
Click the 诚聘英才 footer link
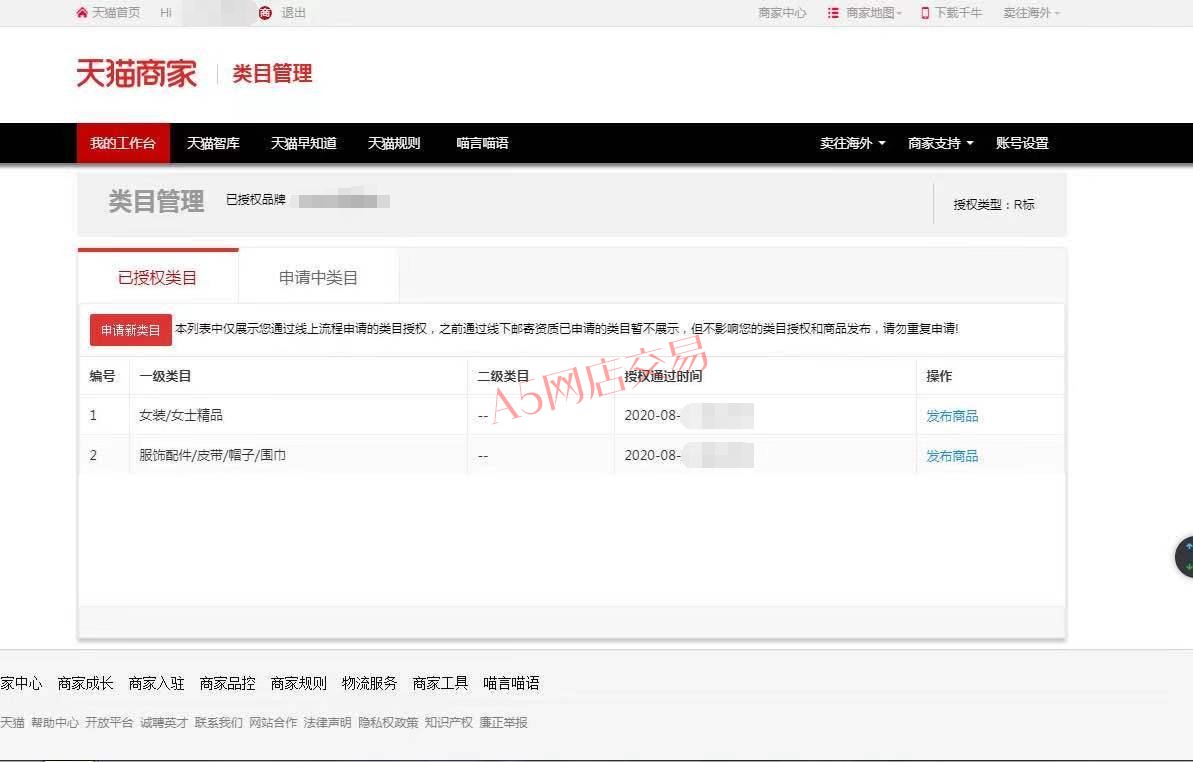[164, 722]
